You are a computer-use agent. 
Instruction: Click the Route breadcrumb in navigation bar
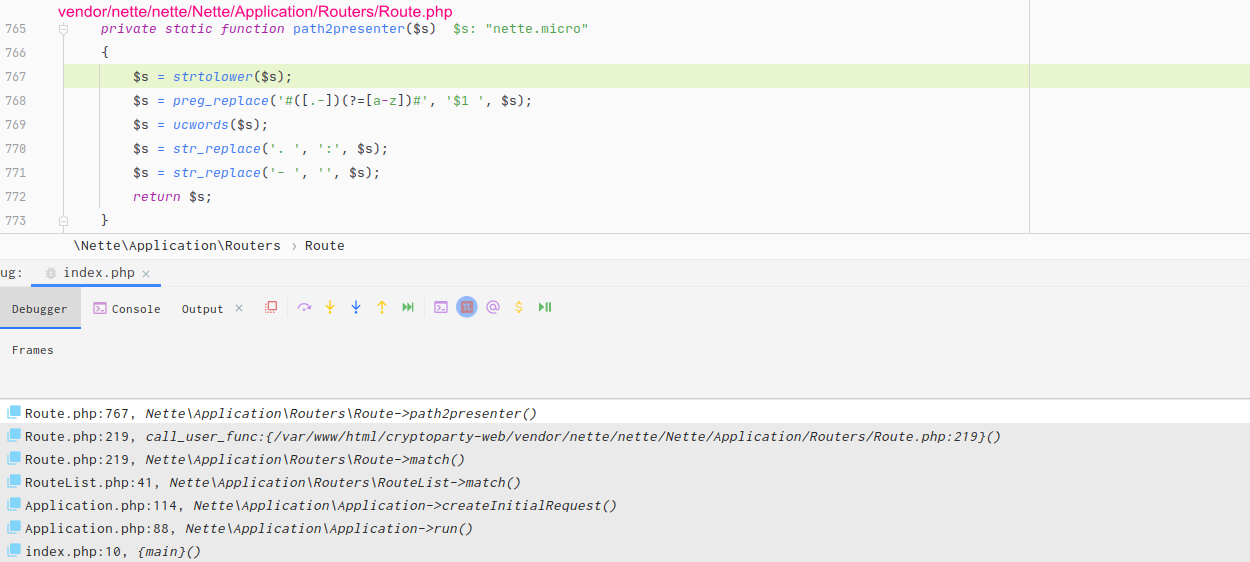click(325, 246)
